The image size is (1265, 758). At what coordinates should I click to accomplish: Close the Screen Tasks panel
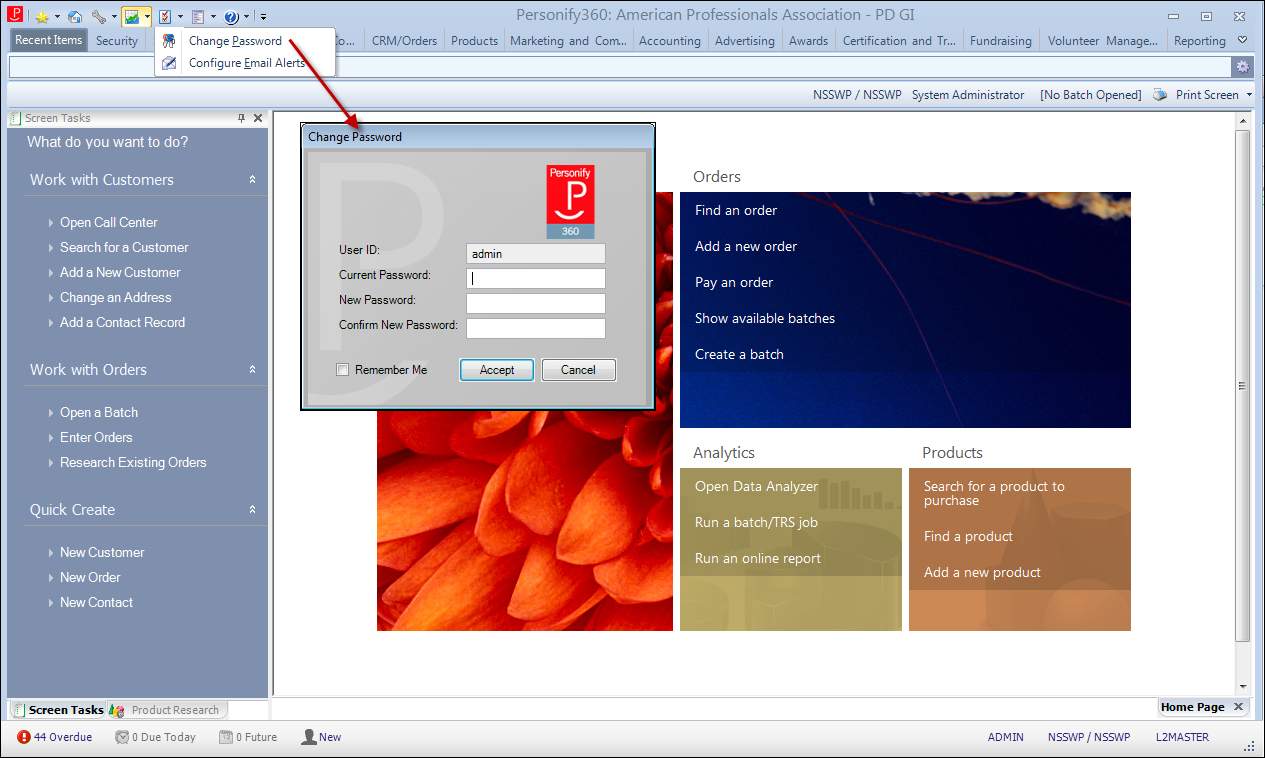258,118
